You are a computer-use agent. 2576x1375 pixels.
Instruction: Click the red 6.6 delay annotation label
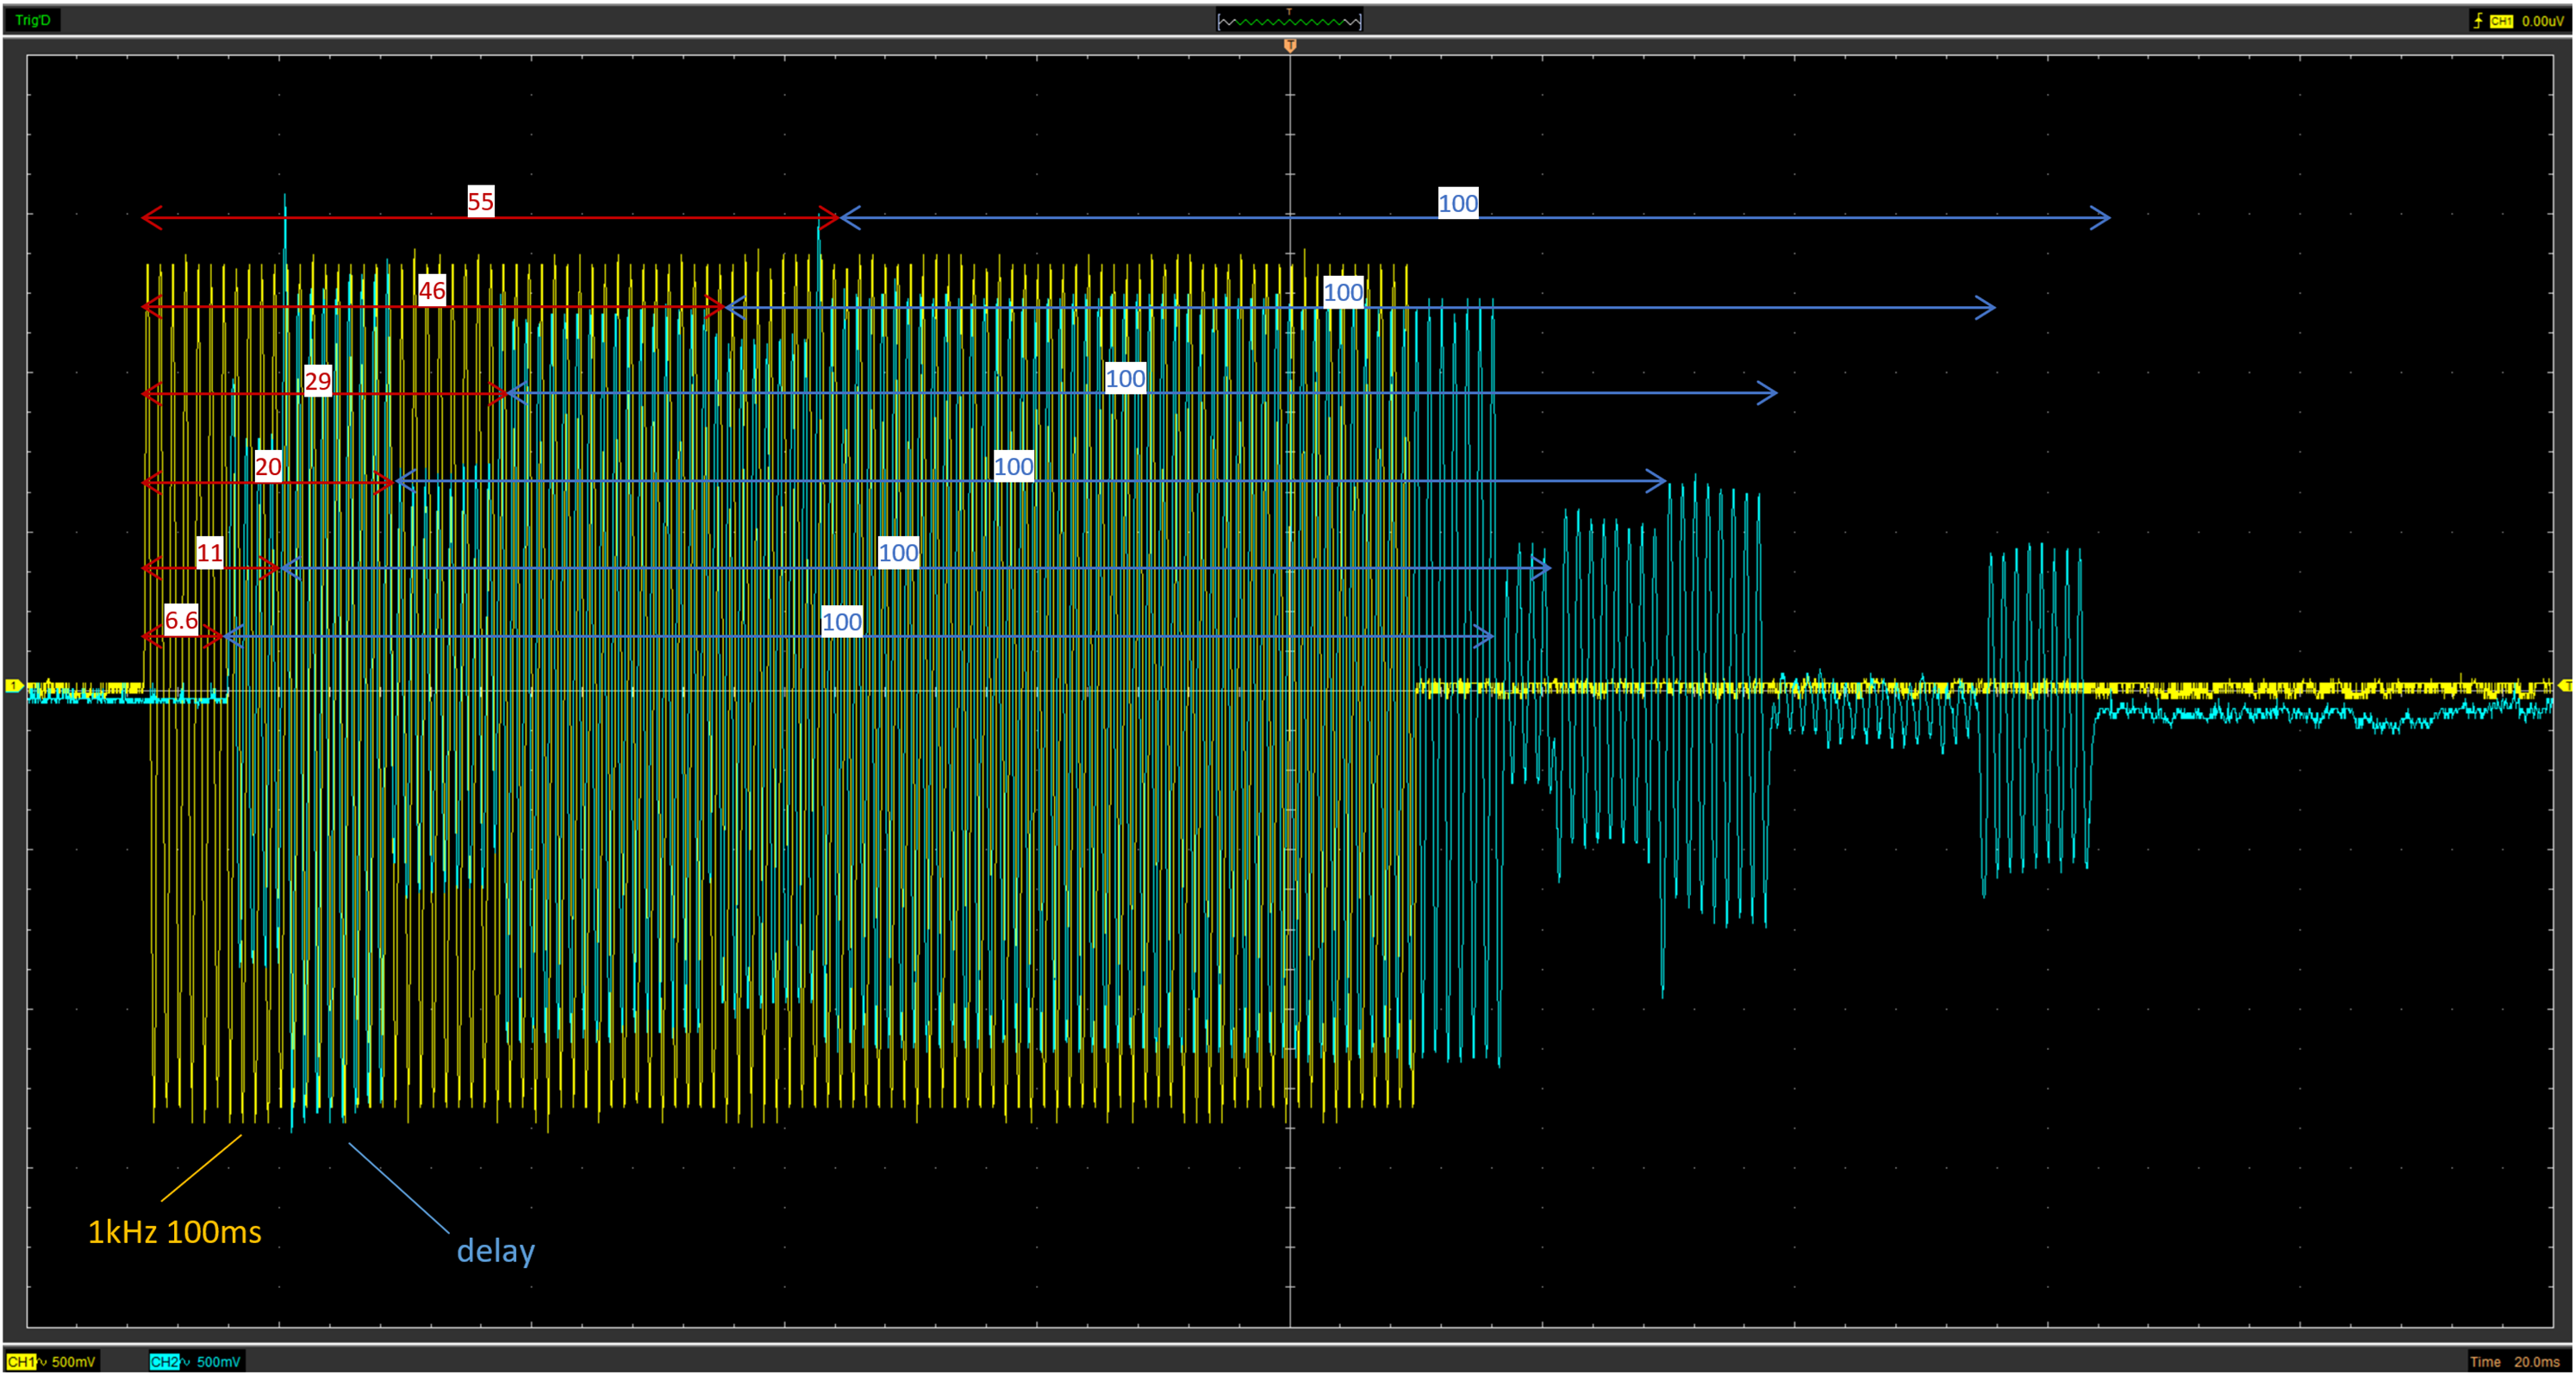pos(181,619)
